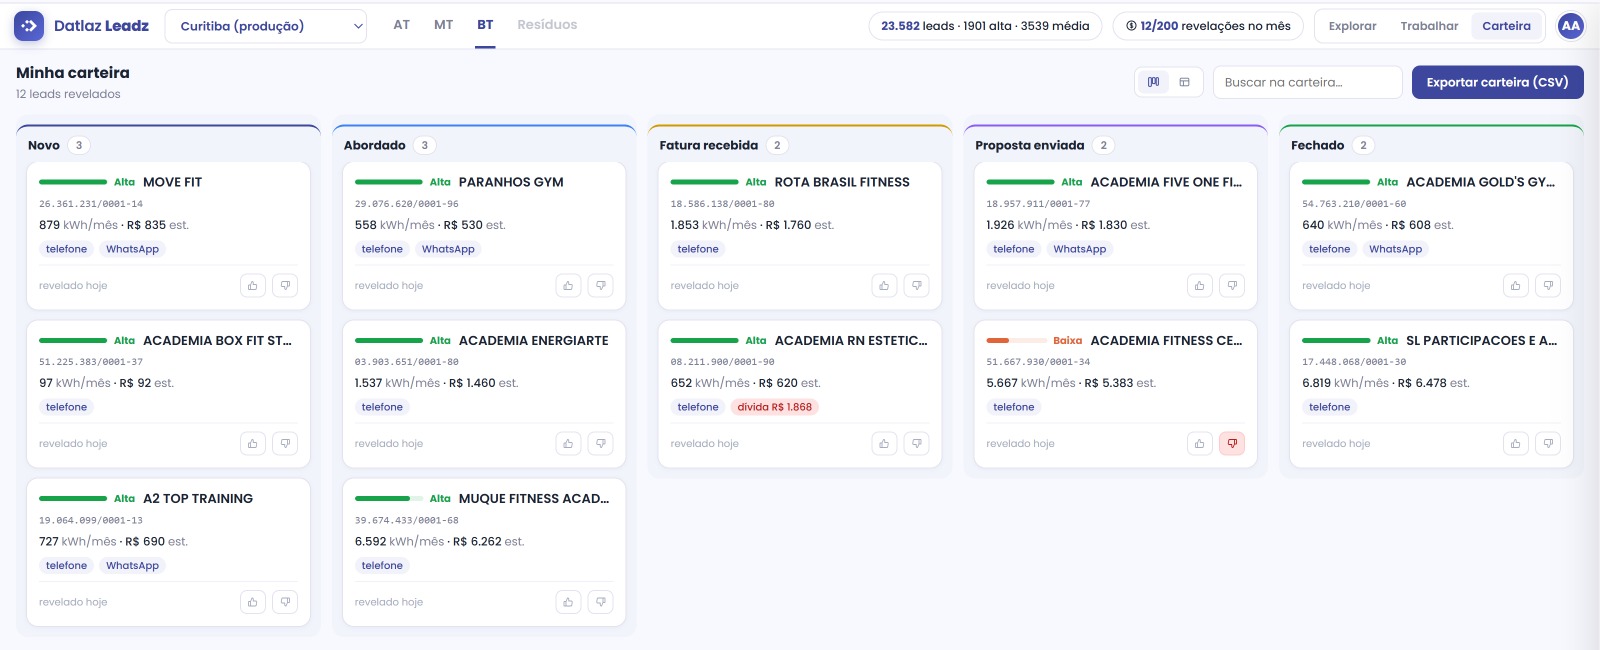Thumbs up A2 TOP TRAINING lead
The width and height of the screenshot is (1600, 650).
253,602
